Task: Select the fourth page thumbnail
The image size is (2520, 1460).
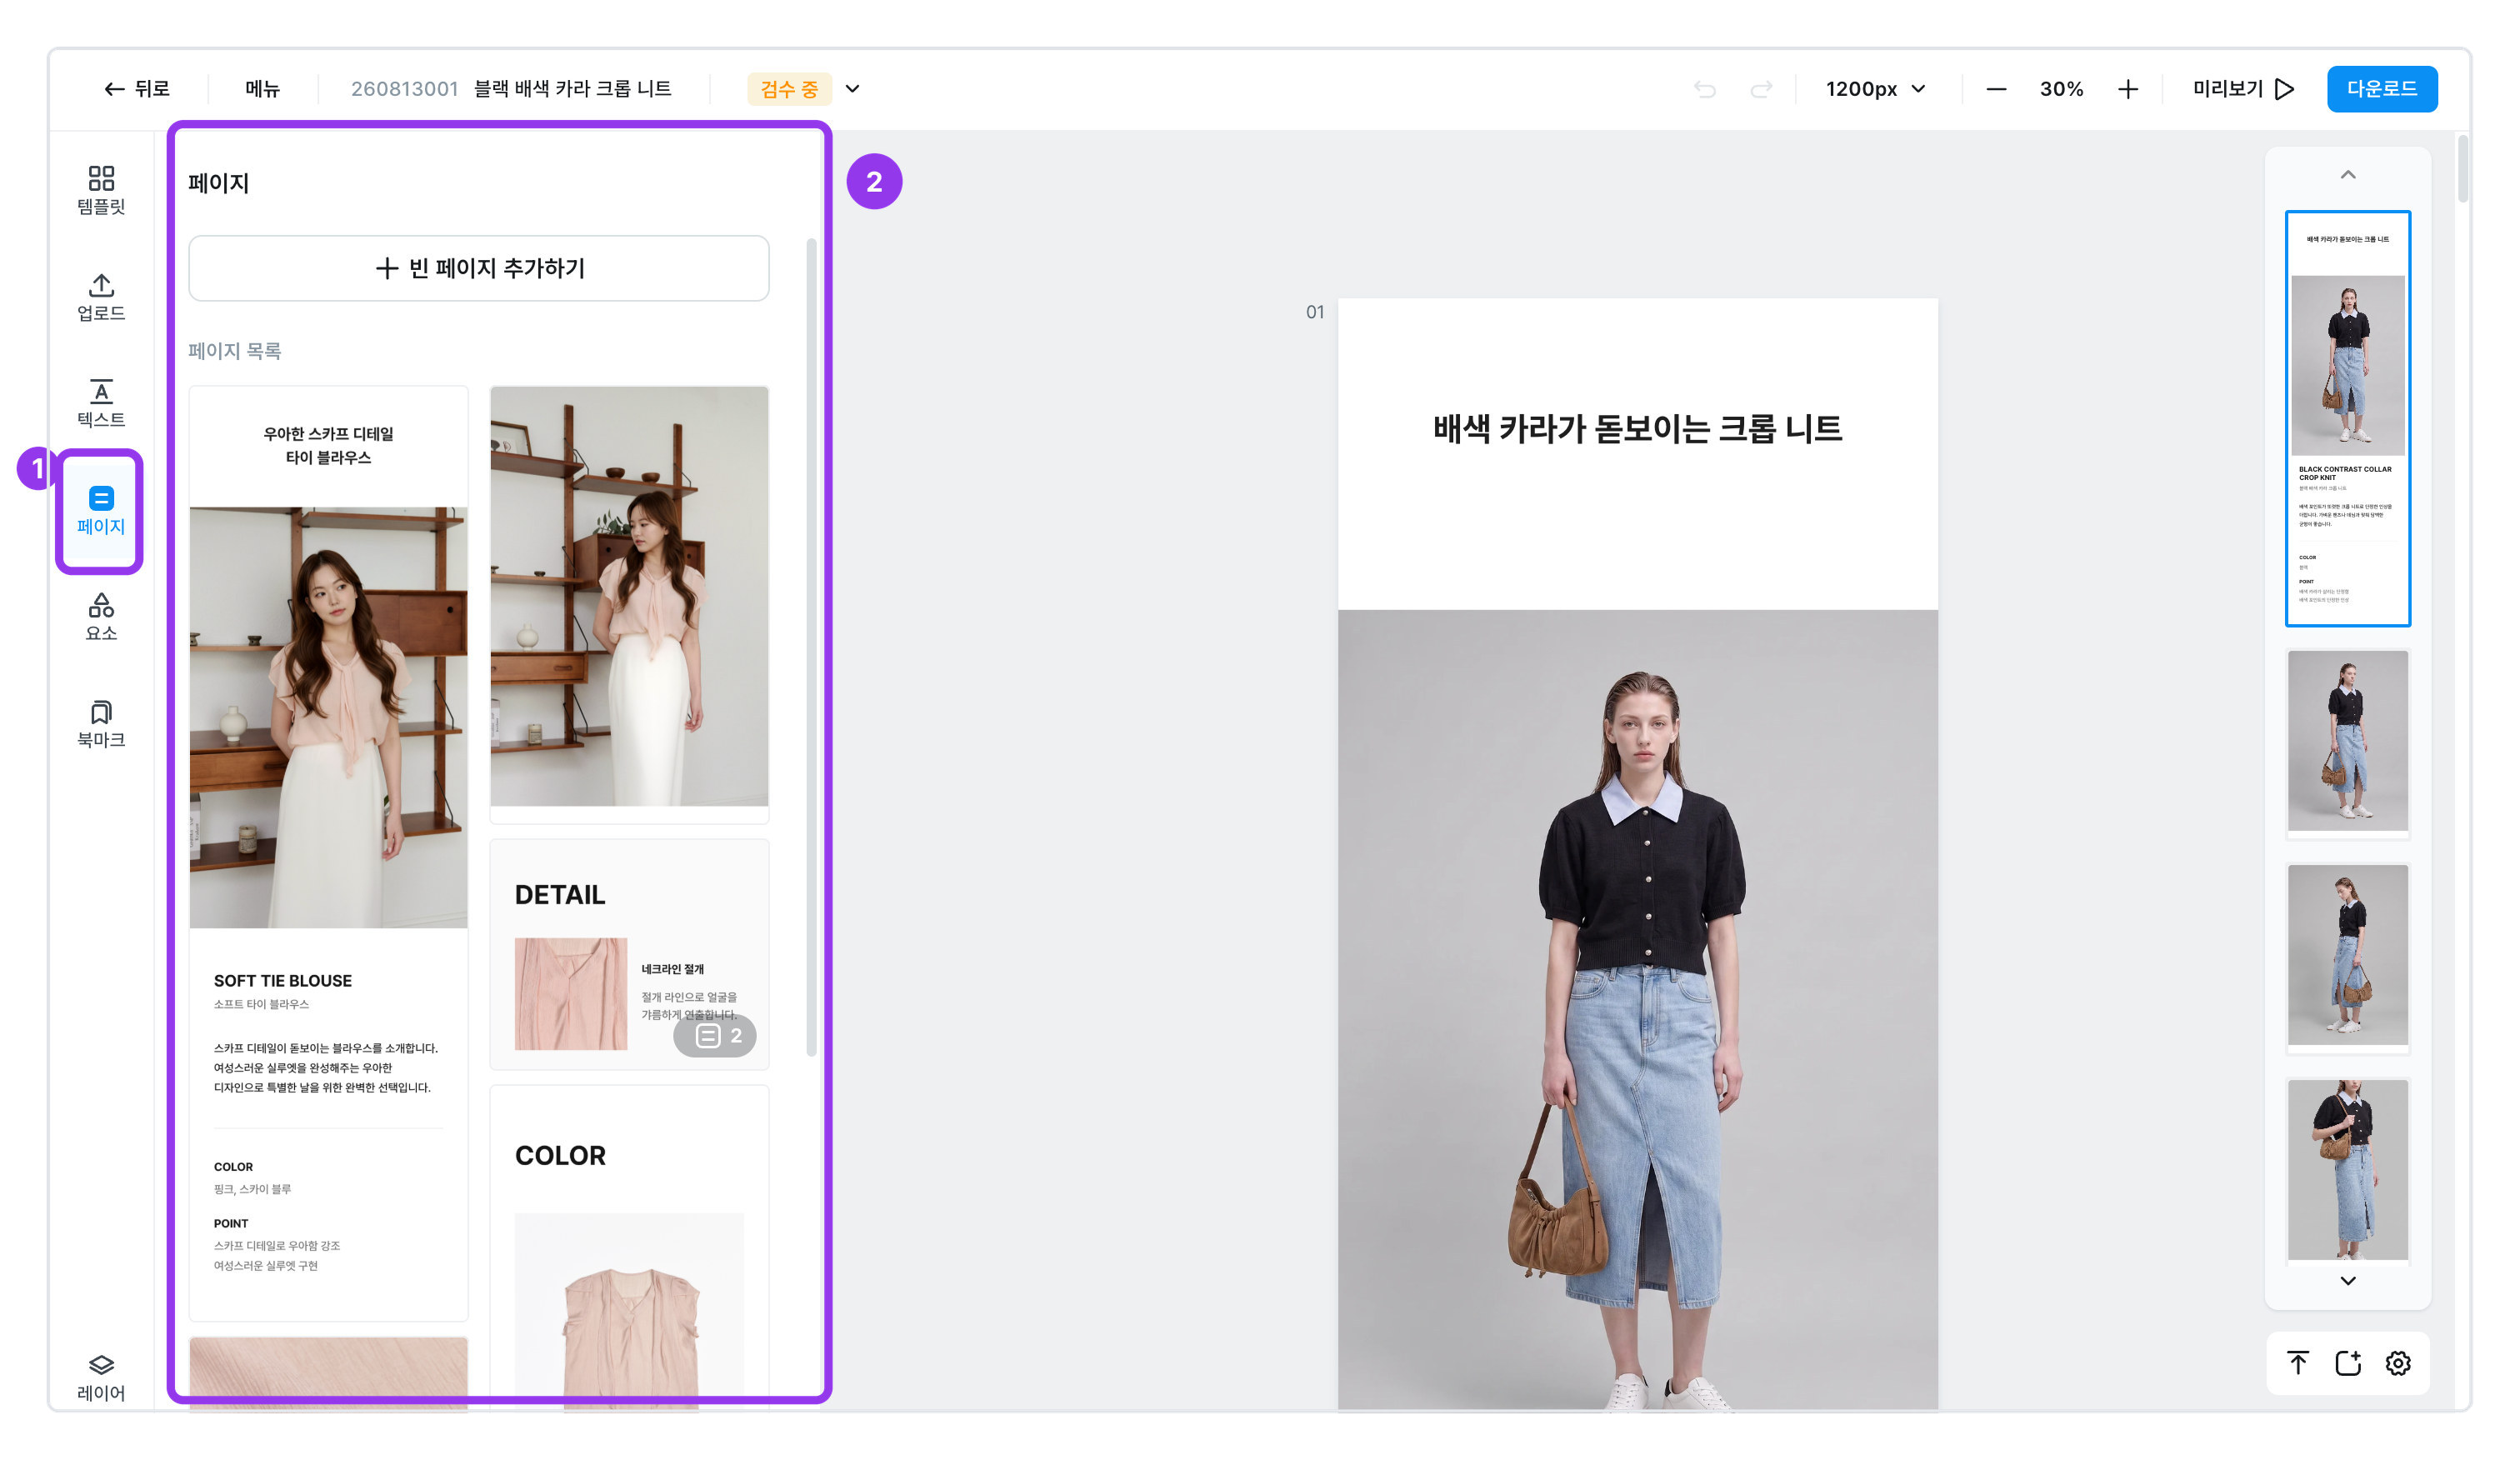Action: tap(2347, 1170)
